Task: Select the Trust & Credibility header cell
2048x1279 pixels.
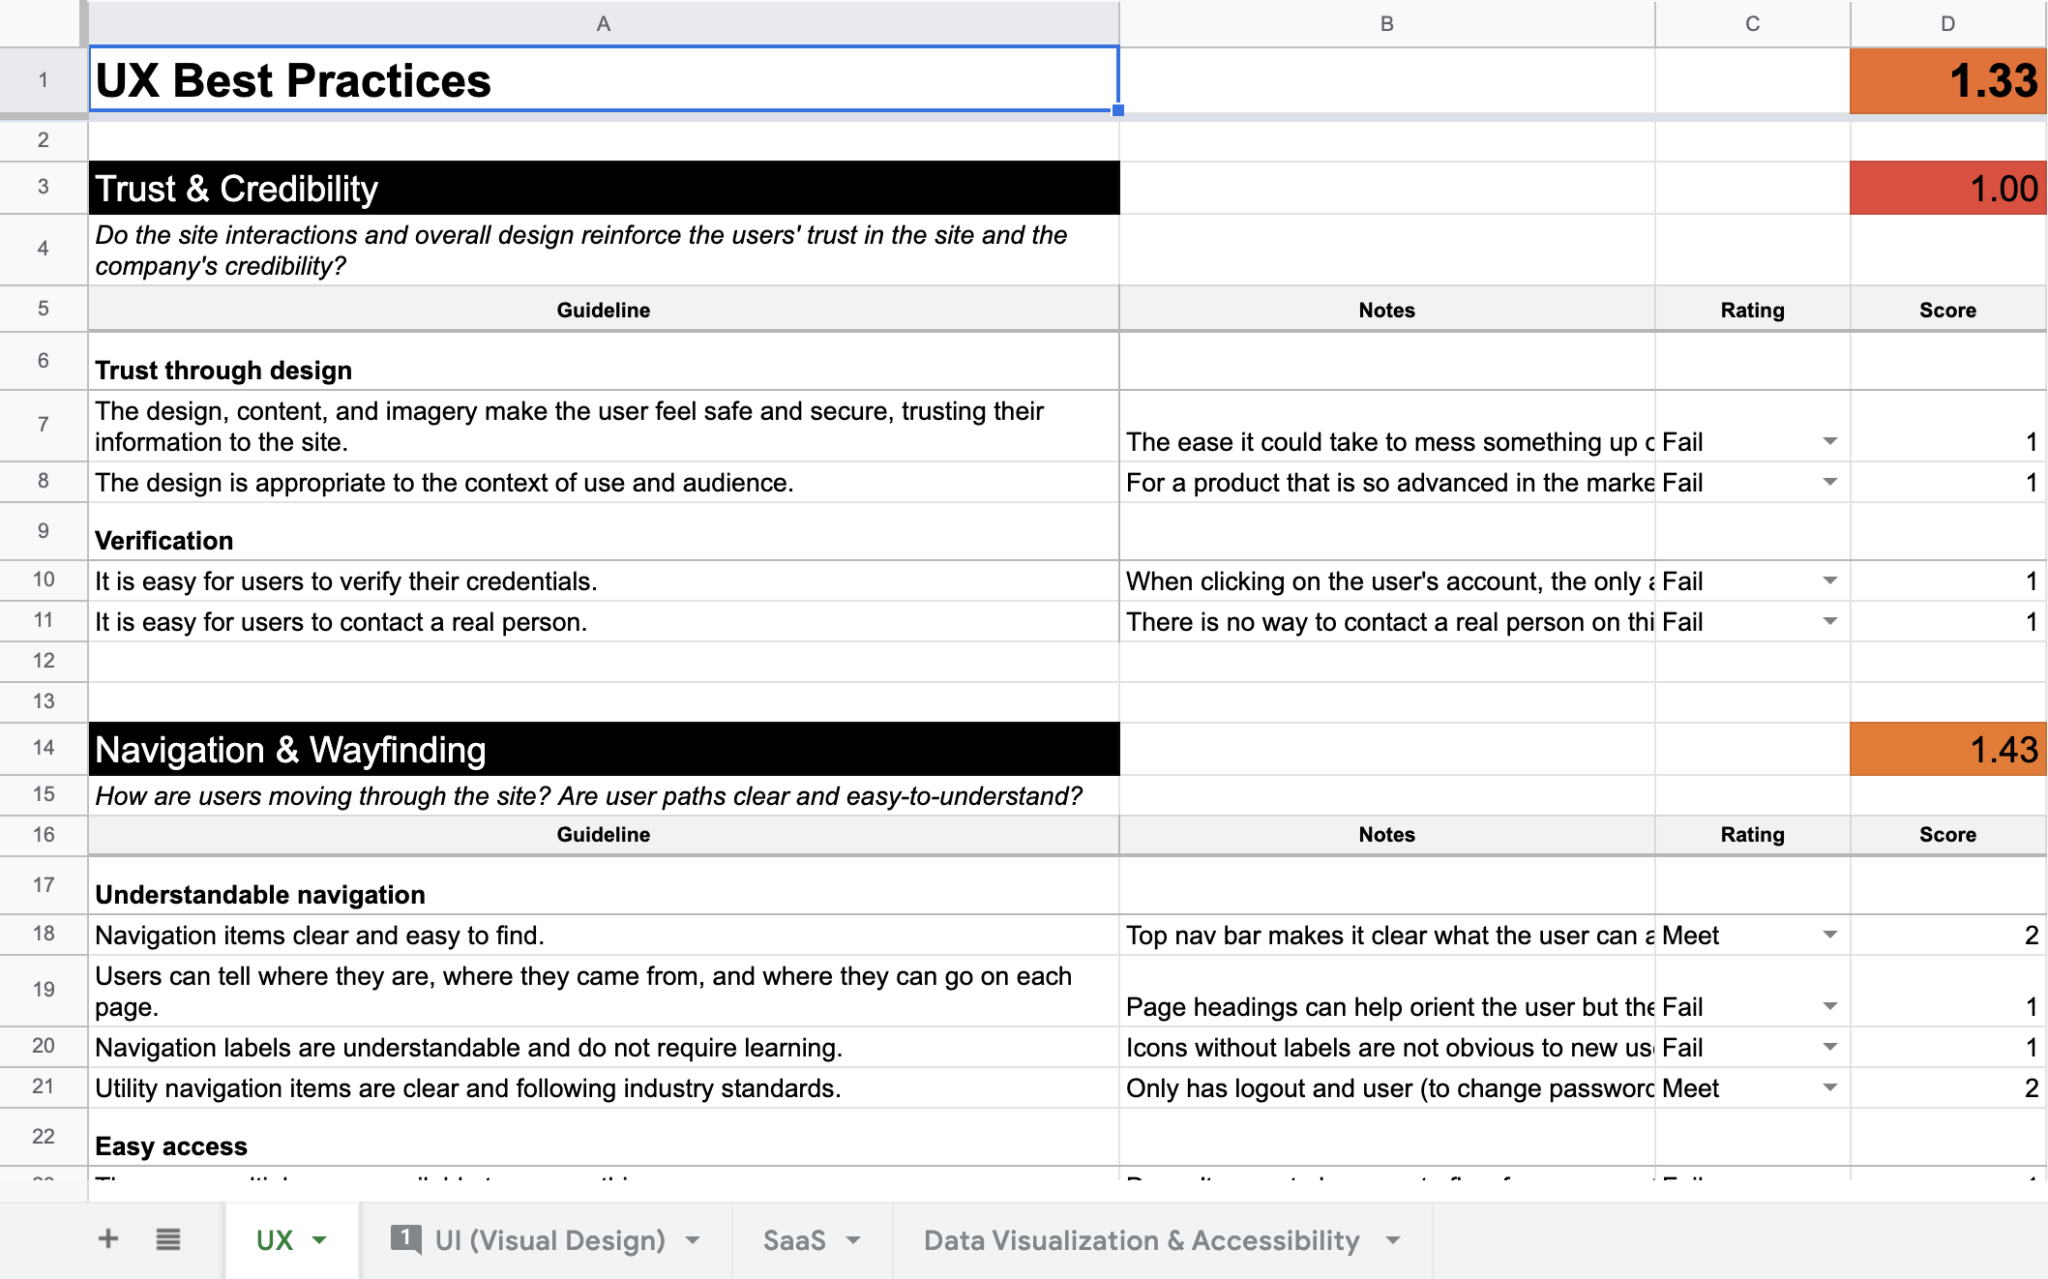Action: pos(600,188)
